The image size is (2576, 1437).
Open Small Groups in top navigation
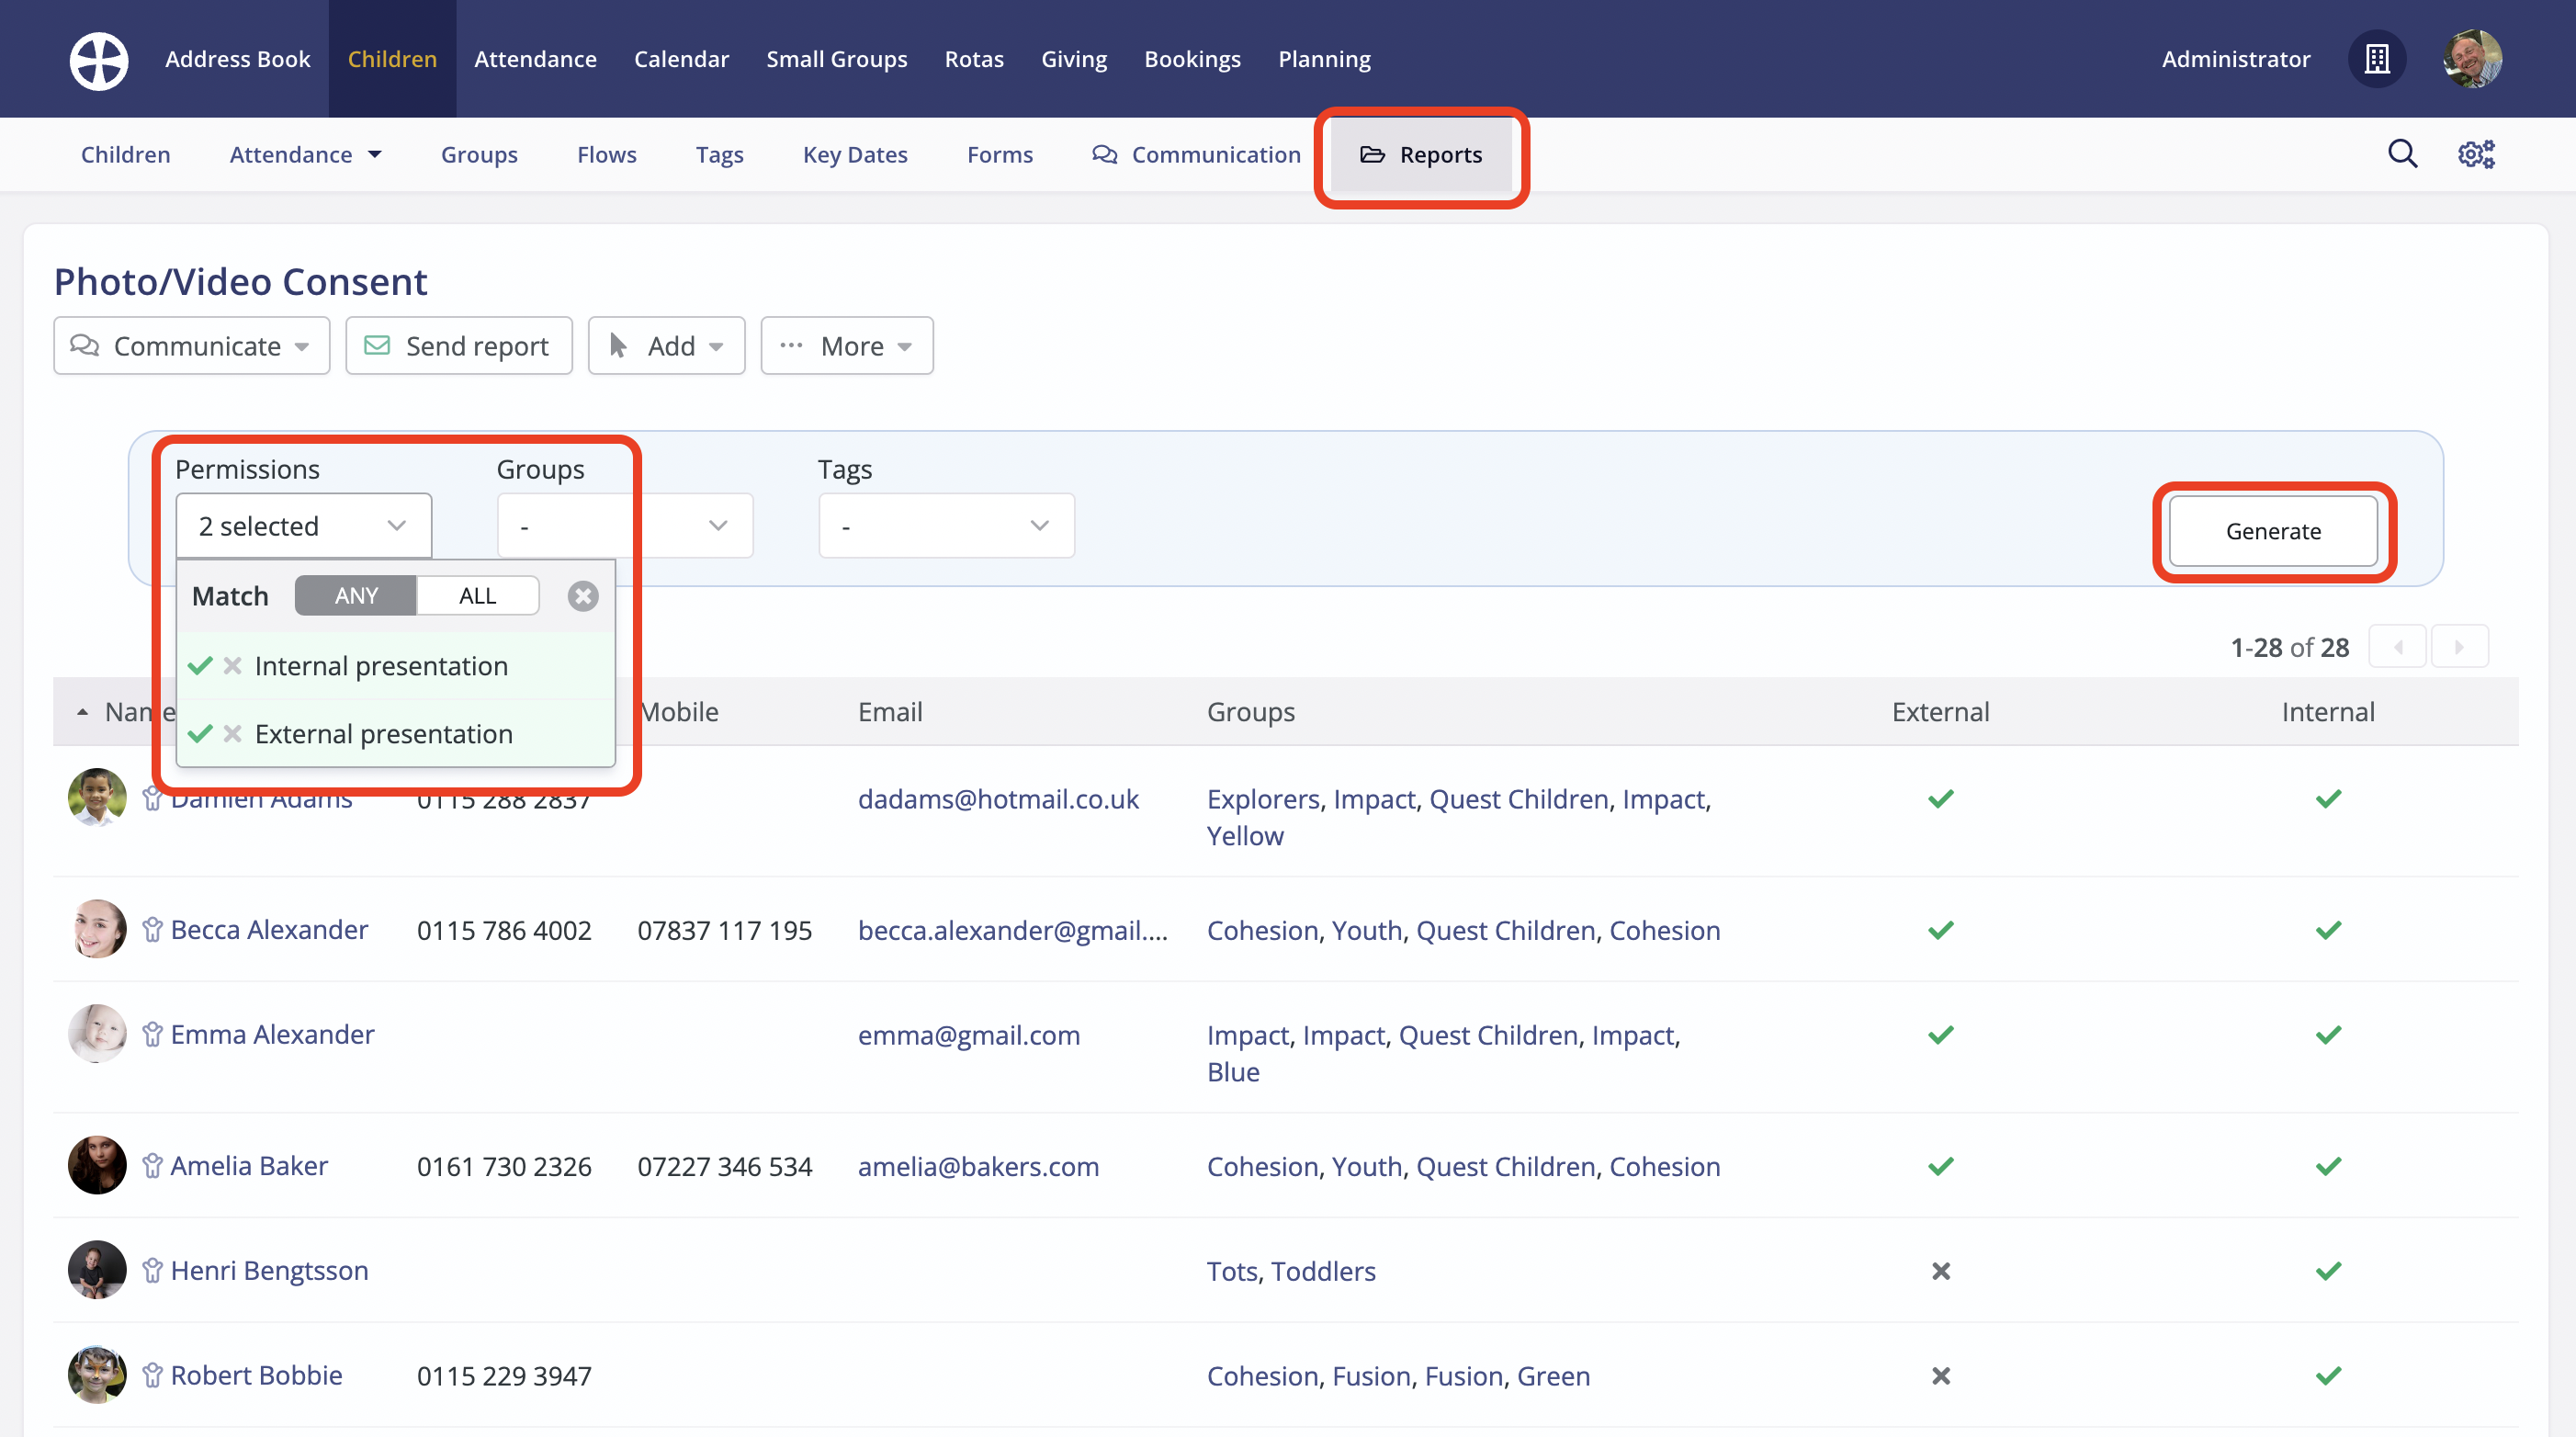click(836, 59)
